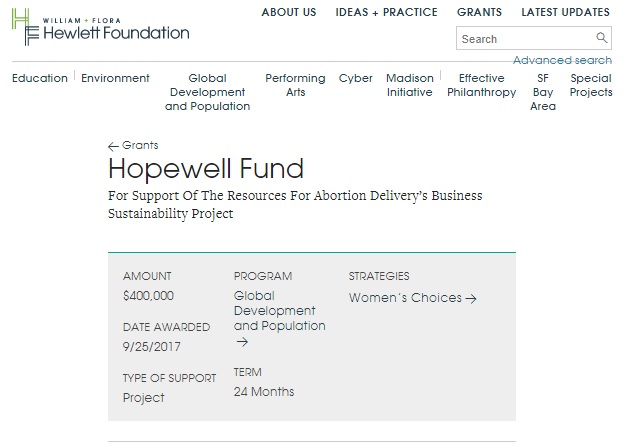The image size is (638, 444).
Task: Select the Effective Philanthropy tab
Action: pos(481,85)
